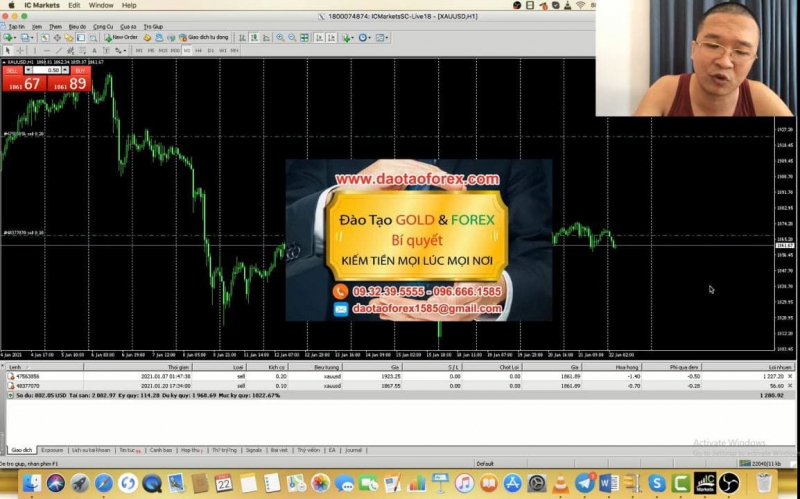Open the Tro Giup menu
Image resolution: width=800 pixels, height=499 pixels.
pyautogui.click(x=153, y=27)
